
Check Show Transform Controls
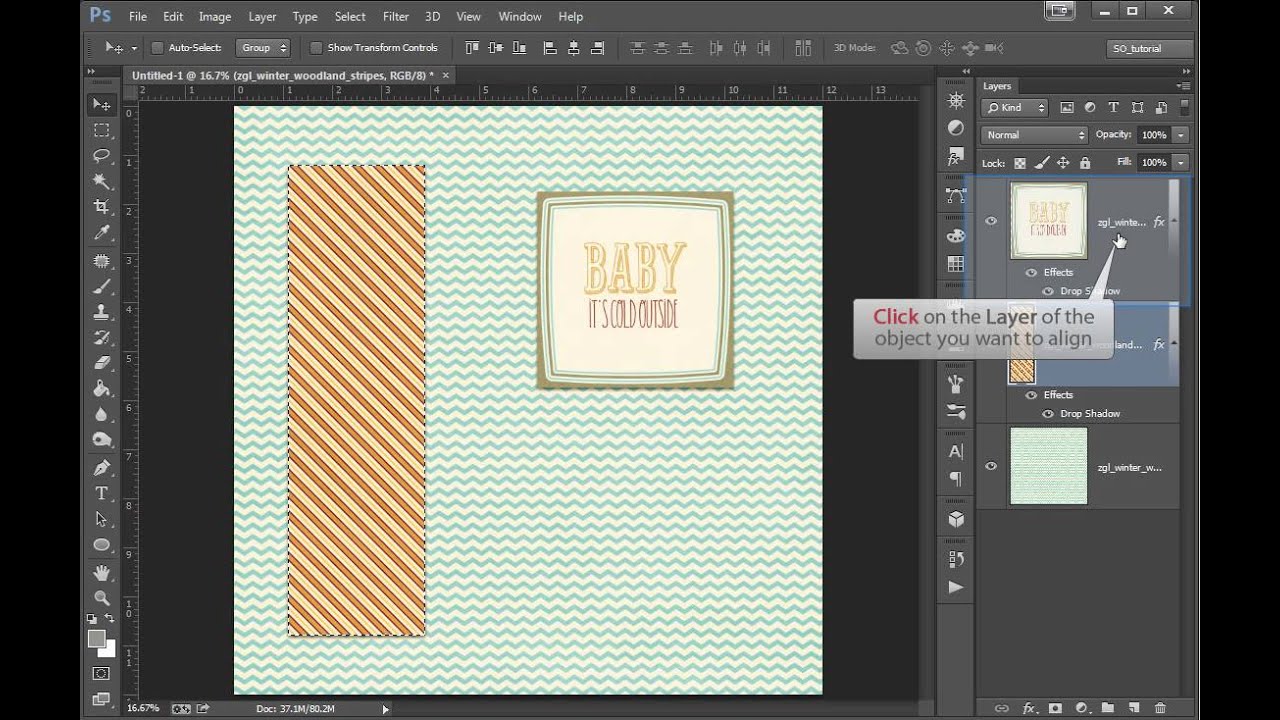tap(316, 48)
